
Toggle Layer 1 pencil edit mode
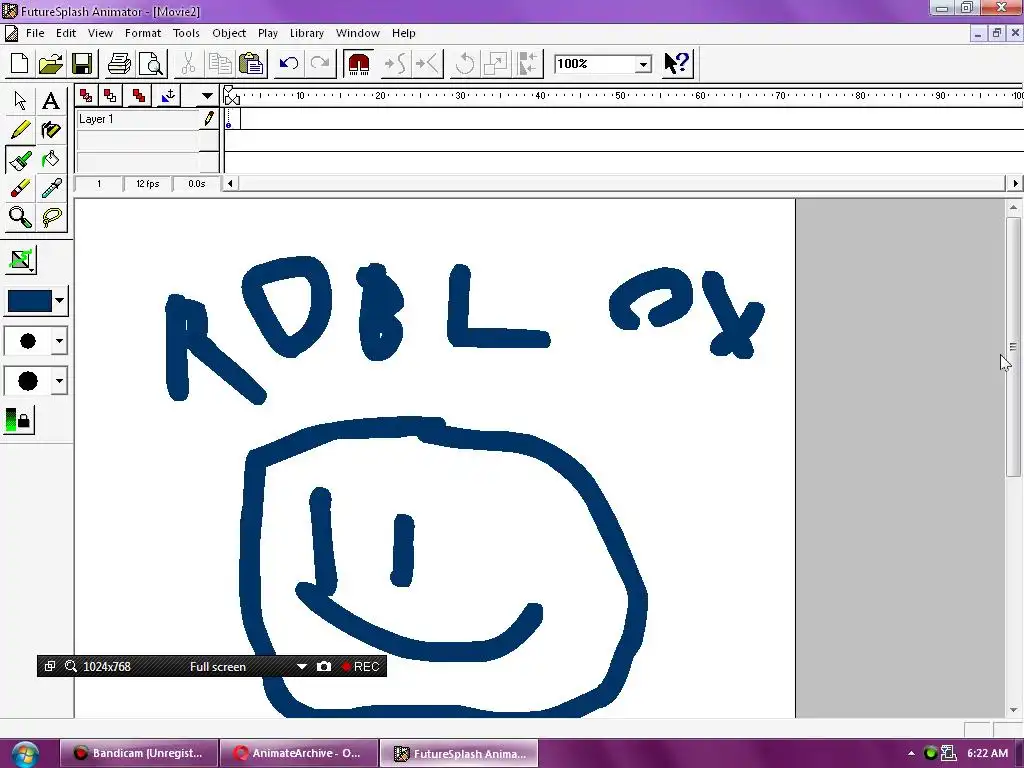pyautogui.click(x=209, y=119)
